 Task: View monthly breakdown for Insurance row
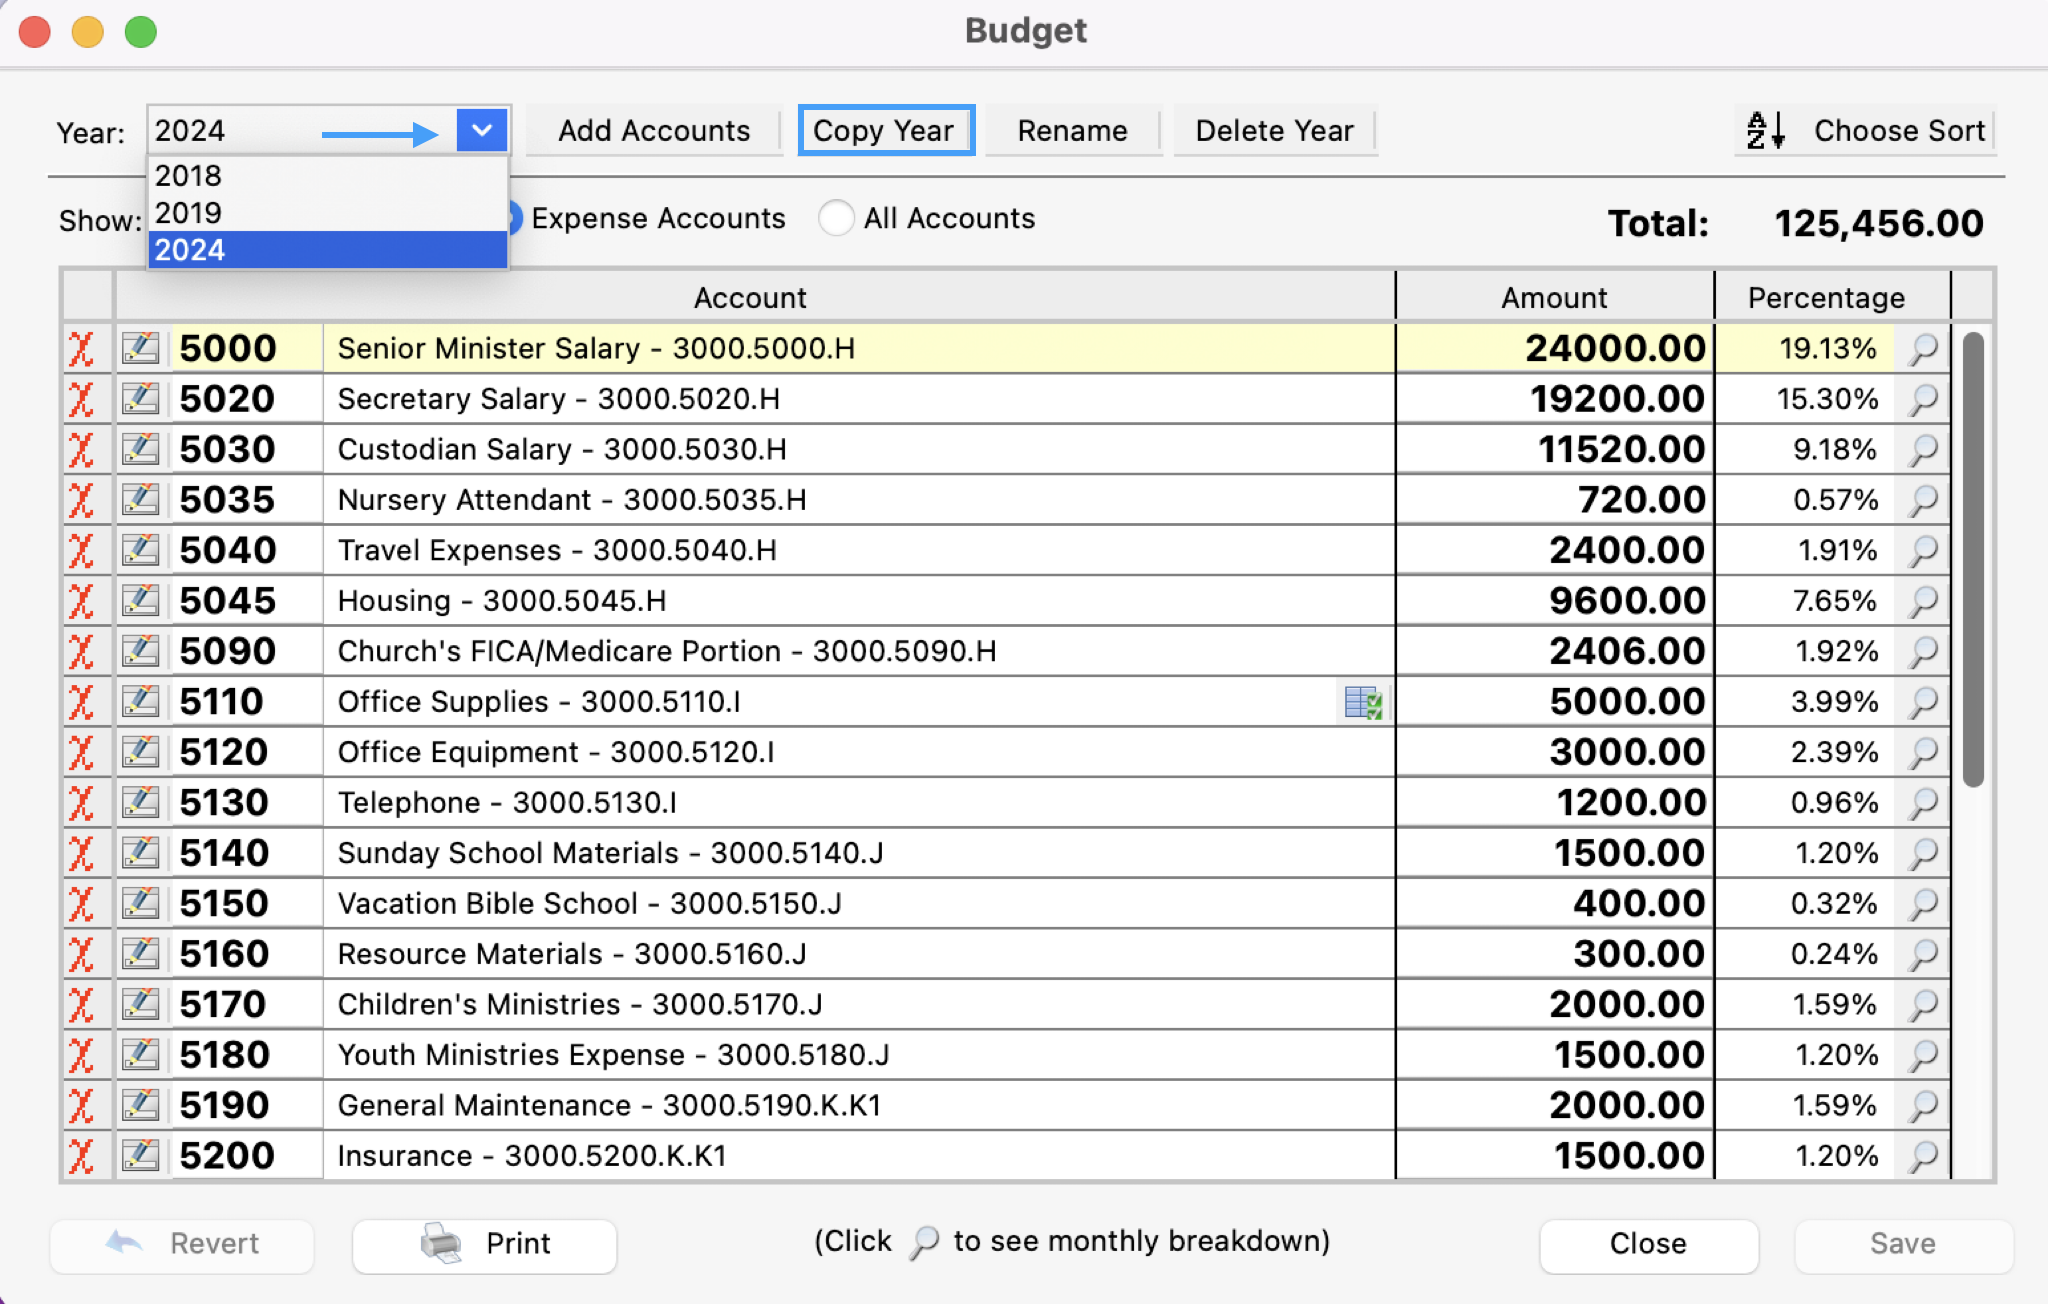tap(1923, 1156)
